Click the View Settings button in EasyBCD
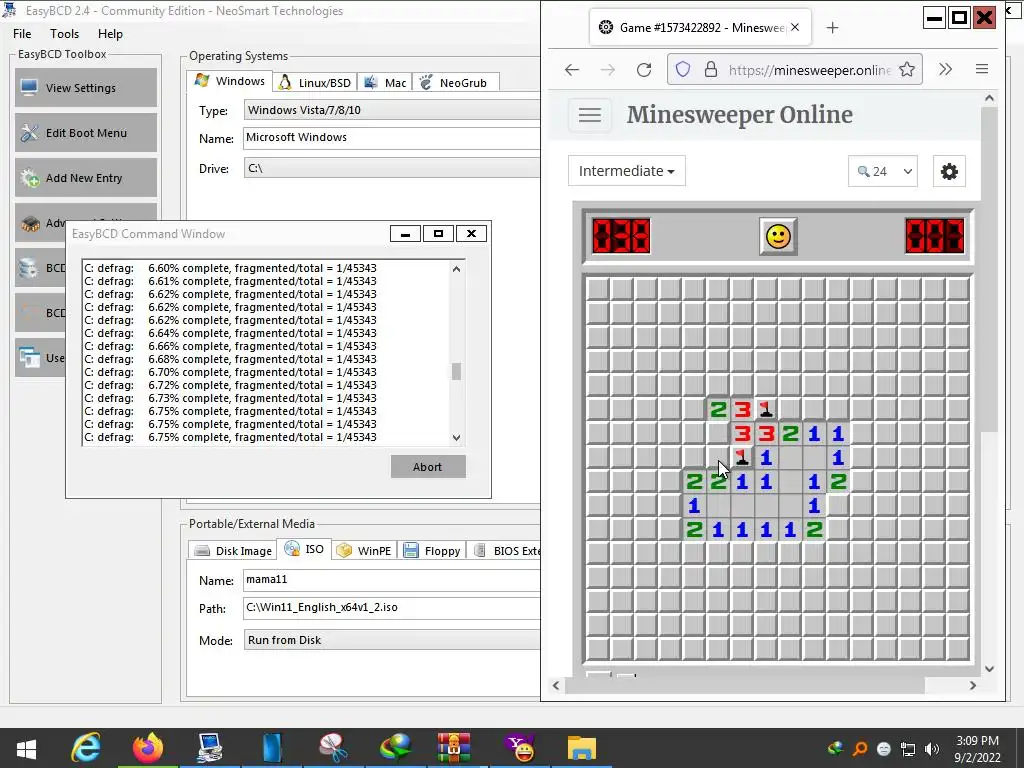Screen dimensions: 1024x768 click(86, 88)
